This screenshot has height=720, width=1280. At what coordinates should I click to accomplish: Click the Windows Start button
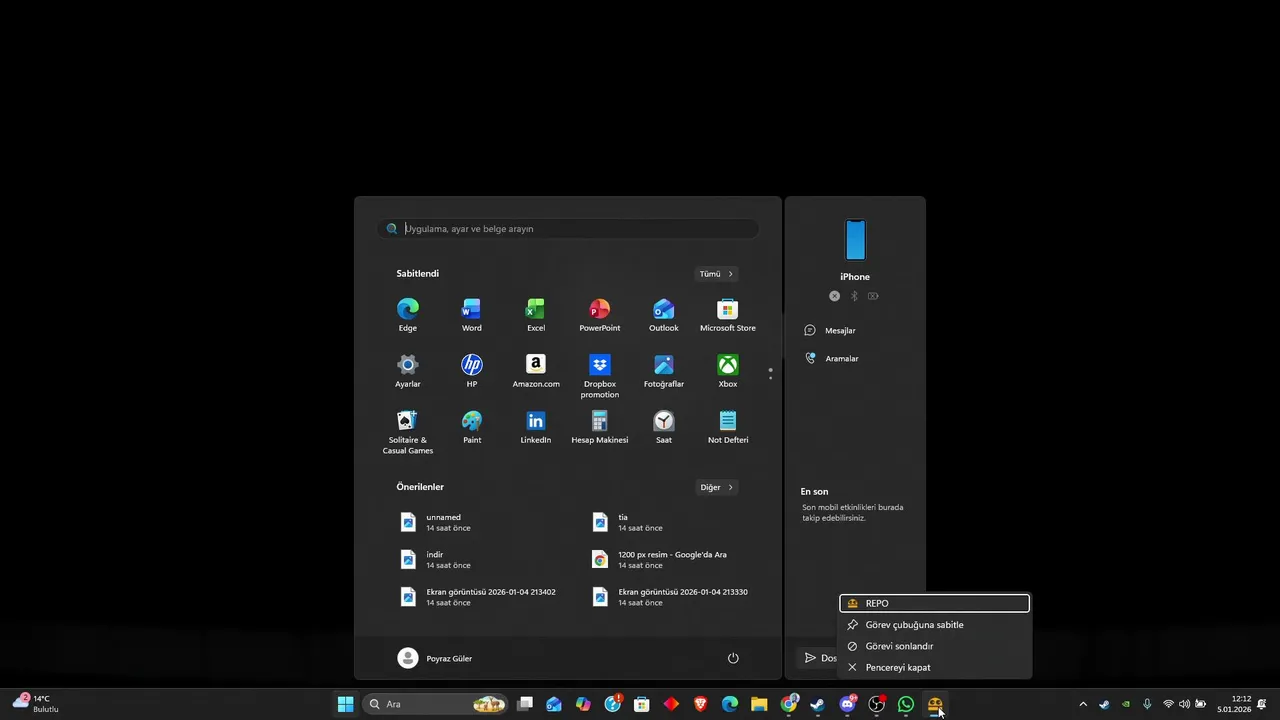tap(345, 704)
